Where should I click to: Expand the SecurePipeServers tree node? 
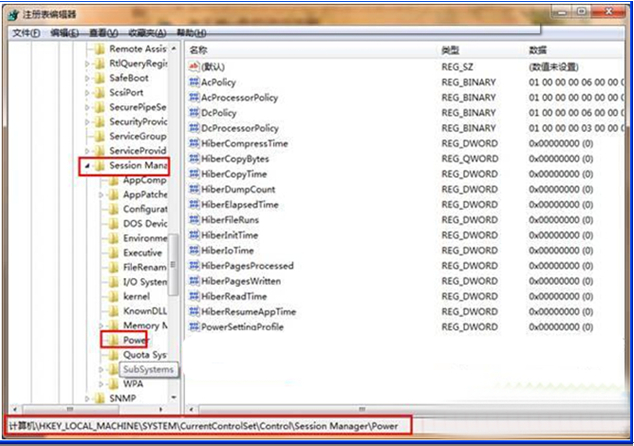tap(87, 107)
